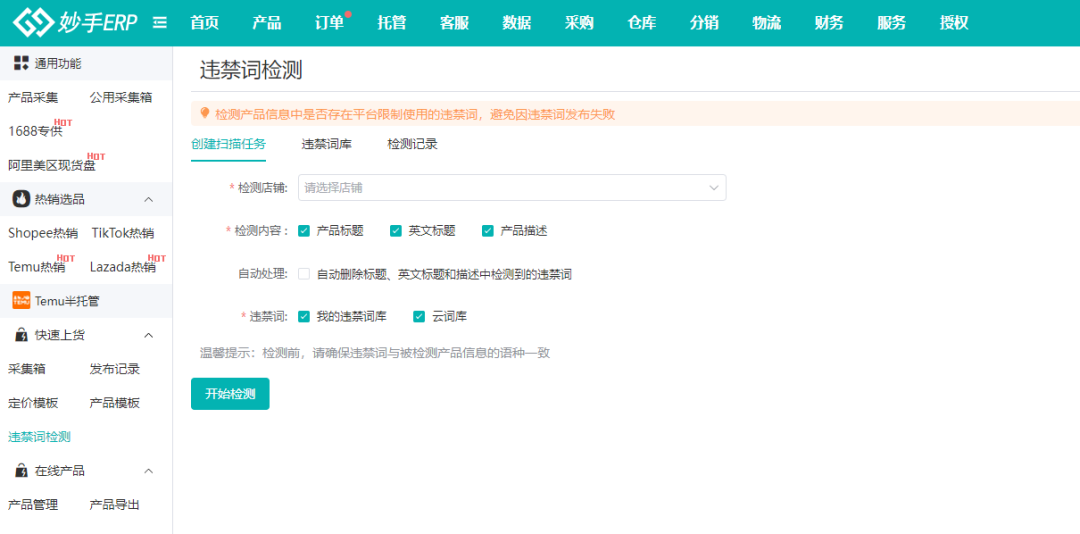Open 采集箱 under 快速上货

(x=27, y=369)
